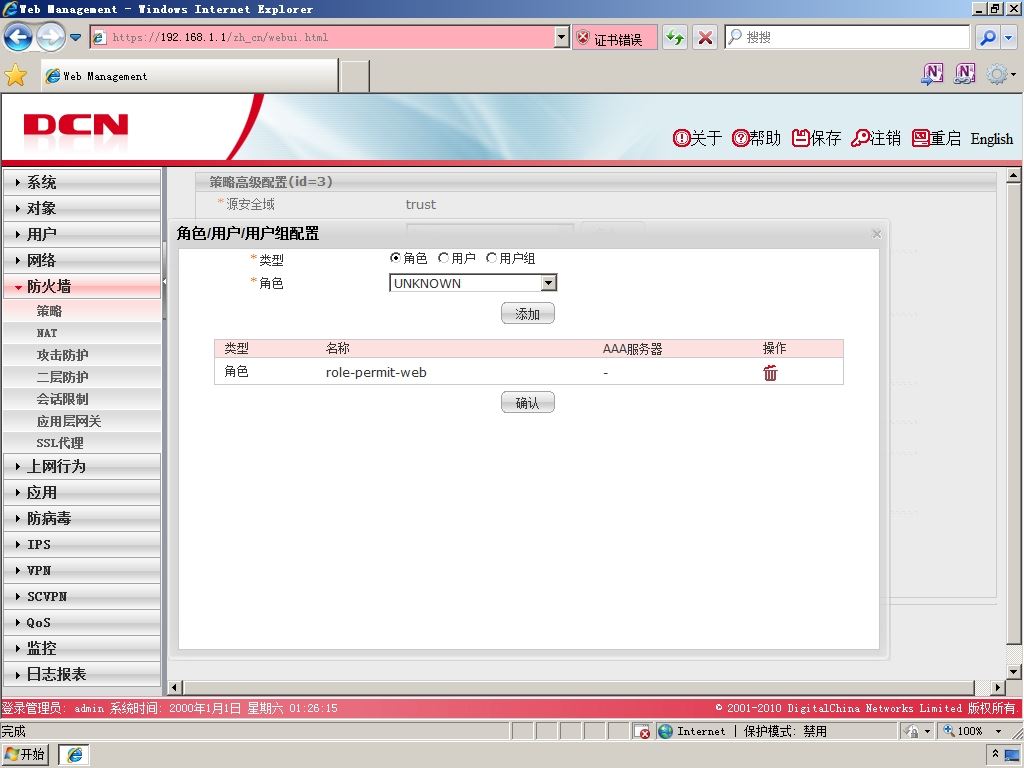Screen dimensions: 1024x768
Task: Open the 会话限制 submenu item
Action: coord(82,399)
